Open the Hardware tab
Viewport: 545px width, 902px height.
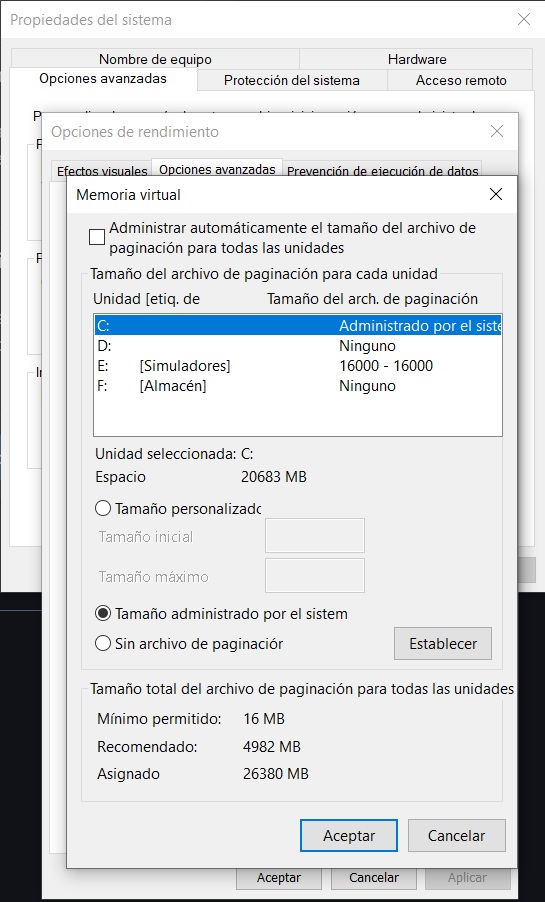[x=417, y=59]
